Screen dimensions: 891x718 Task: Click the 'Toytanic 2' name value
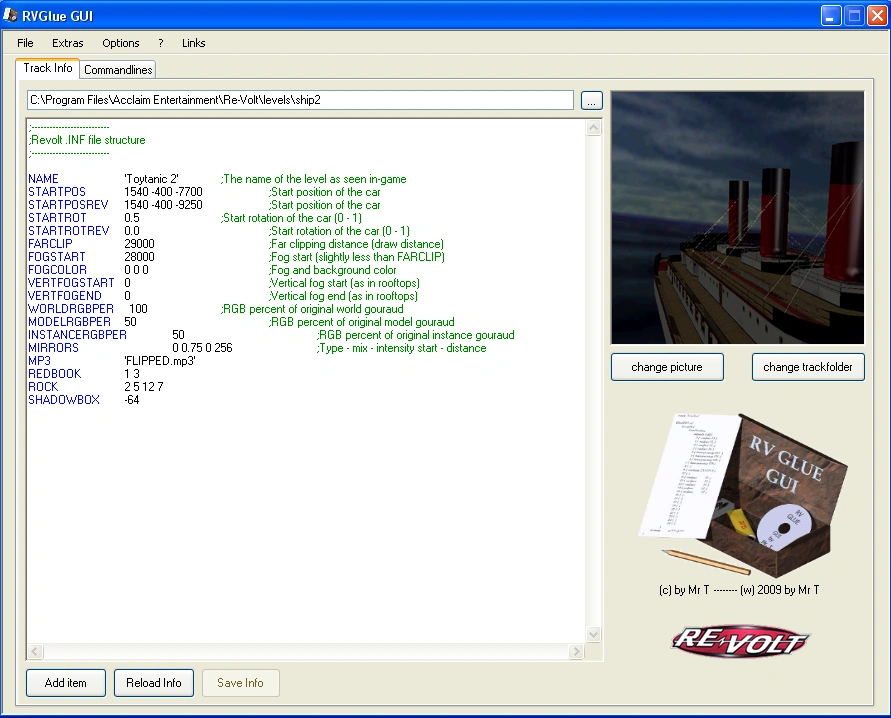pos(151,179)
